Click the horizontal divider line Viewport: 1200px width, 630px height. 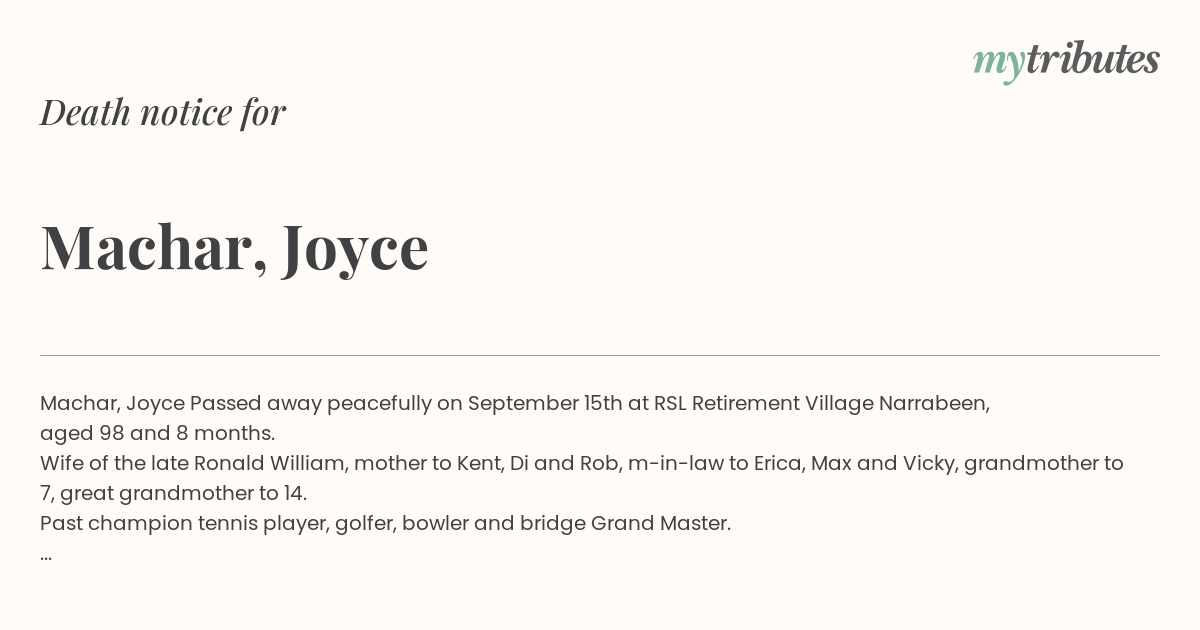(x=600, y=355)
